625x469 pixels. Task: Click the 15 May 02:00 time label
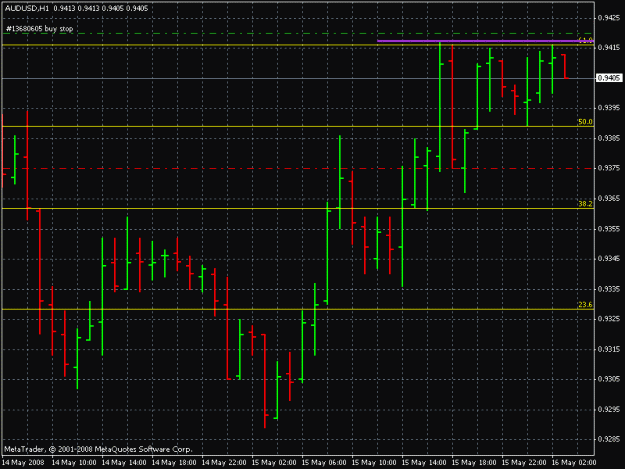[x=274, y=463]
